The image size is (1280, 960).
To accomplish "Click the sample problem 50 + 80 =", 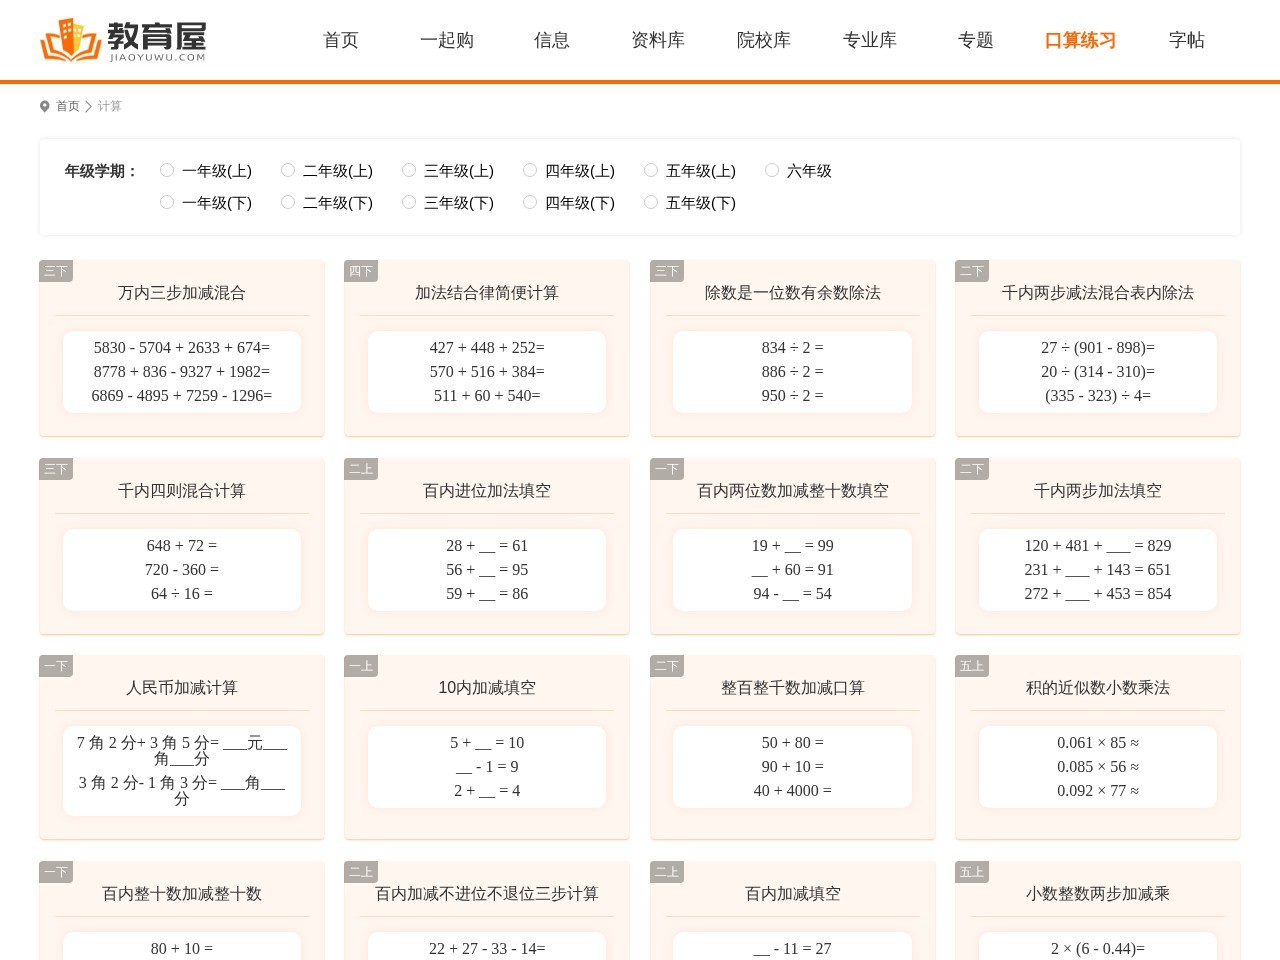I will tap(793, 743).
